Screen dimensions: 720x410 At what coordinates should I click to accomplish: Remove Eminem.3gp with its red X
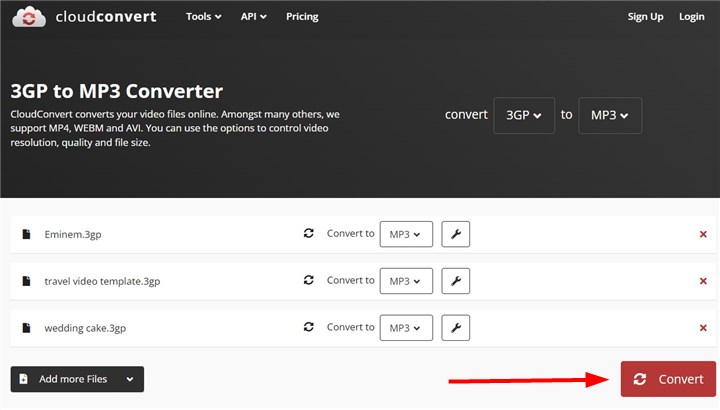point(703,234)
